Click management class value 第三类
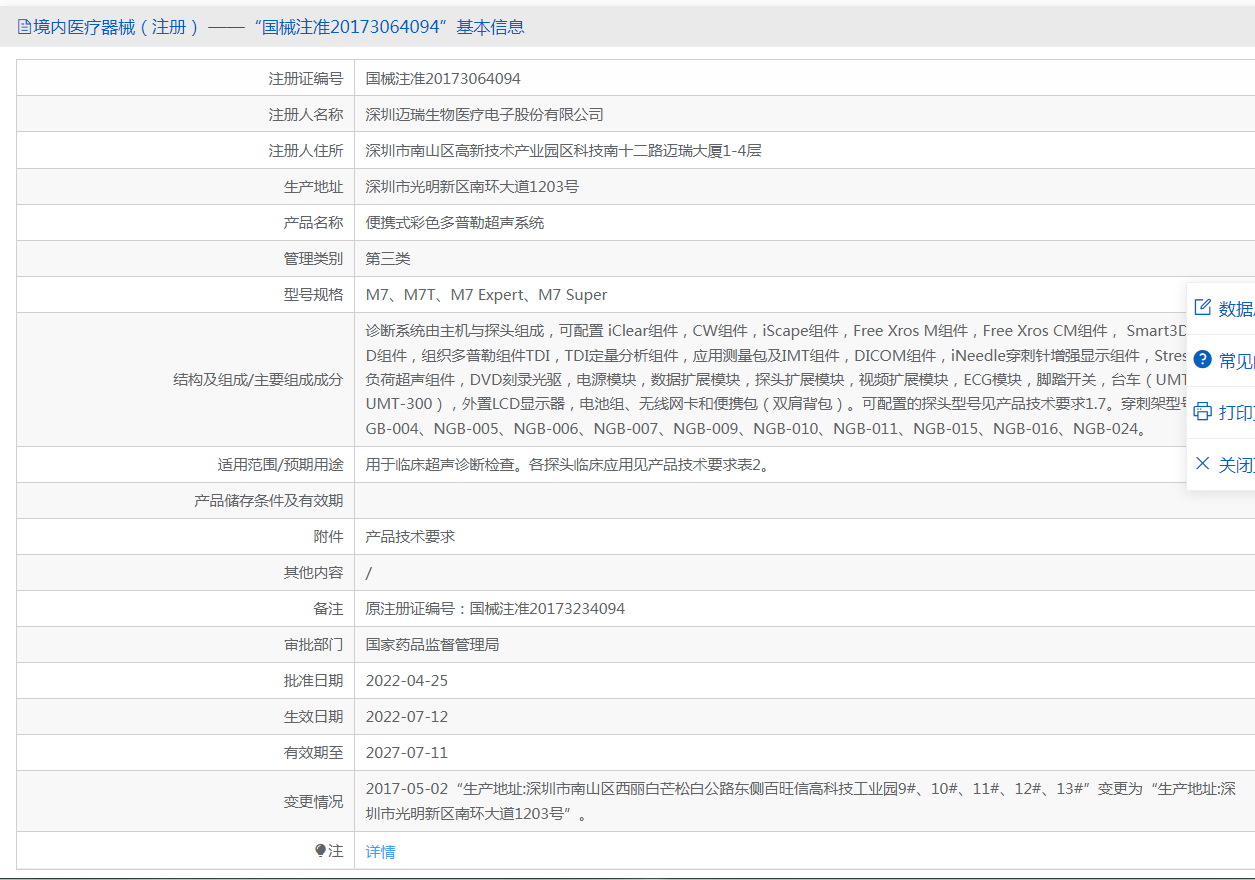 pos(388,259)
